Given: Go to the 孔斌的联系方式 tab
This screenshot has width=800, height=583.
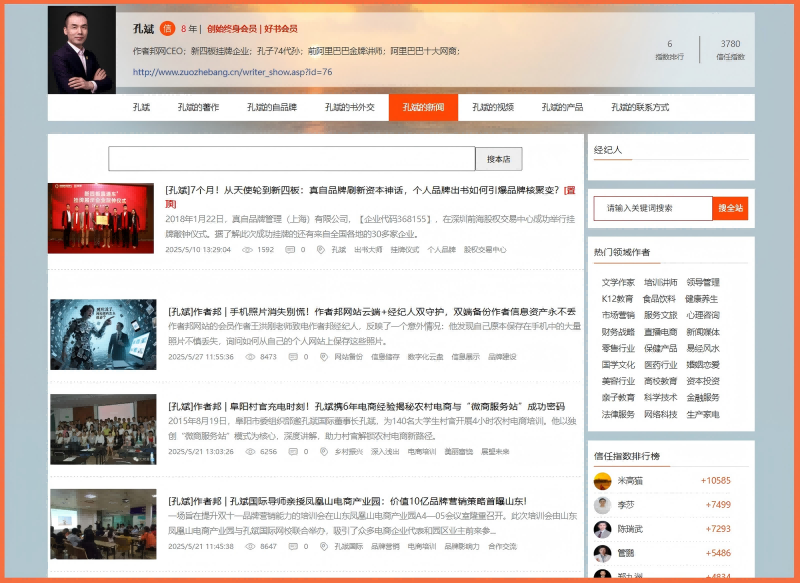Looking at the screenshot, I should tap(640, 107).
